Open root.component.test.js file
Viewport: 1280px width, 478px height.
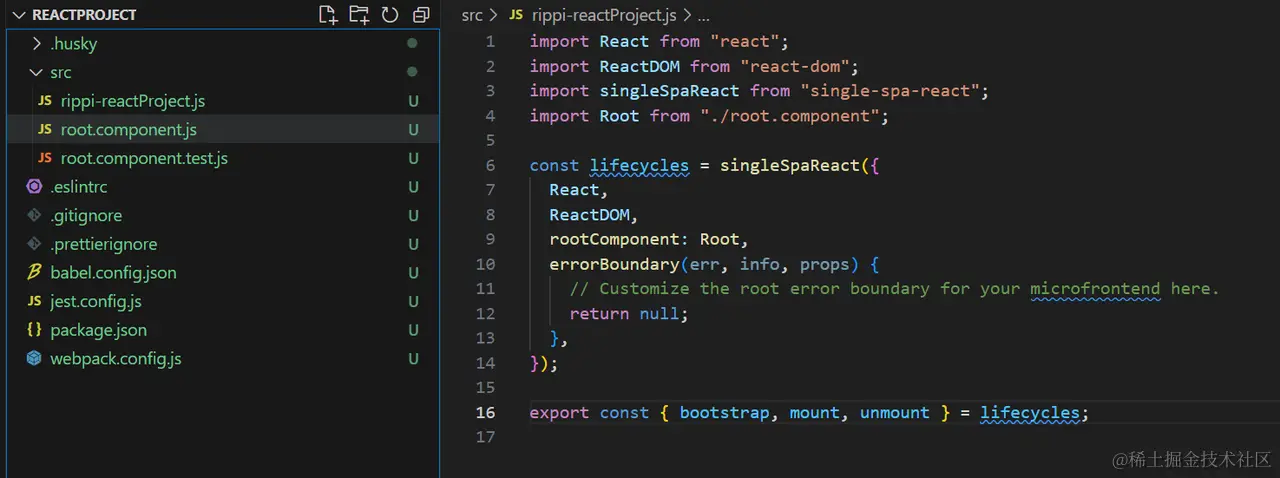point(144,158)
